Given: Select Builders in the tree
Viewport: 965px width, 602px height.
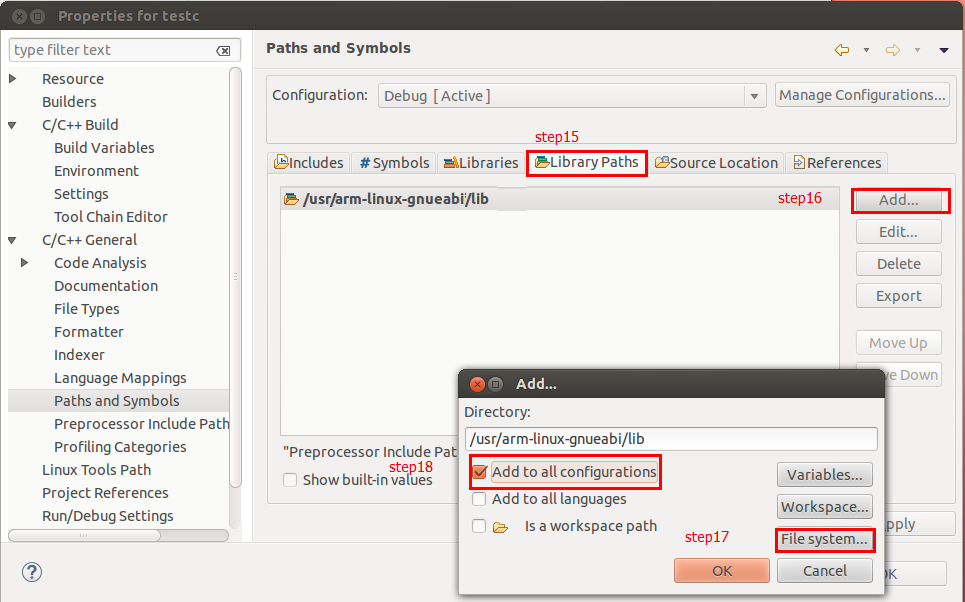Looking at the screenshot, I should pyautogui.click(x=69, y=102).
